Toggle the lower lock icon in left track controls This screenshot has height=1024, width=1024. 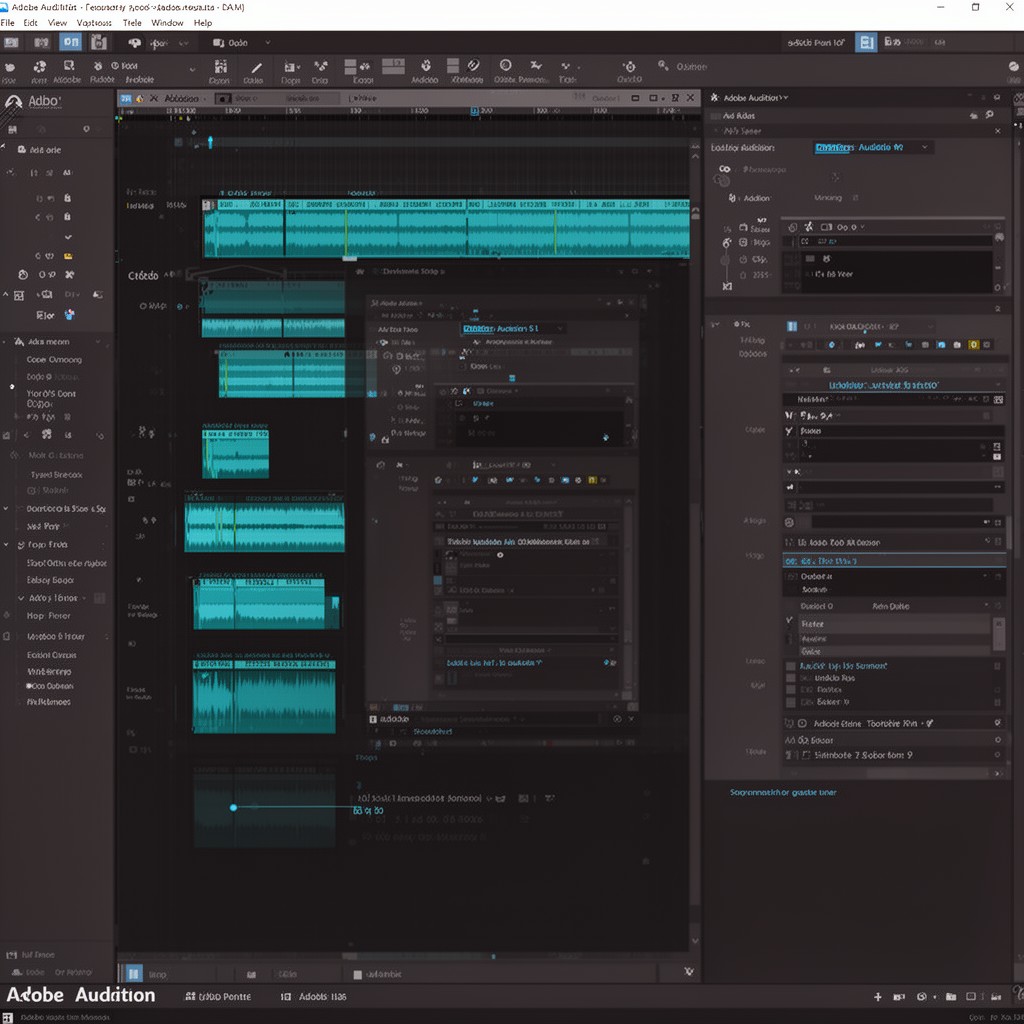[x=67, y=216]
